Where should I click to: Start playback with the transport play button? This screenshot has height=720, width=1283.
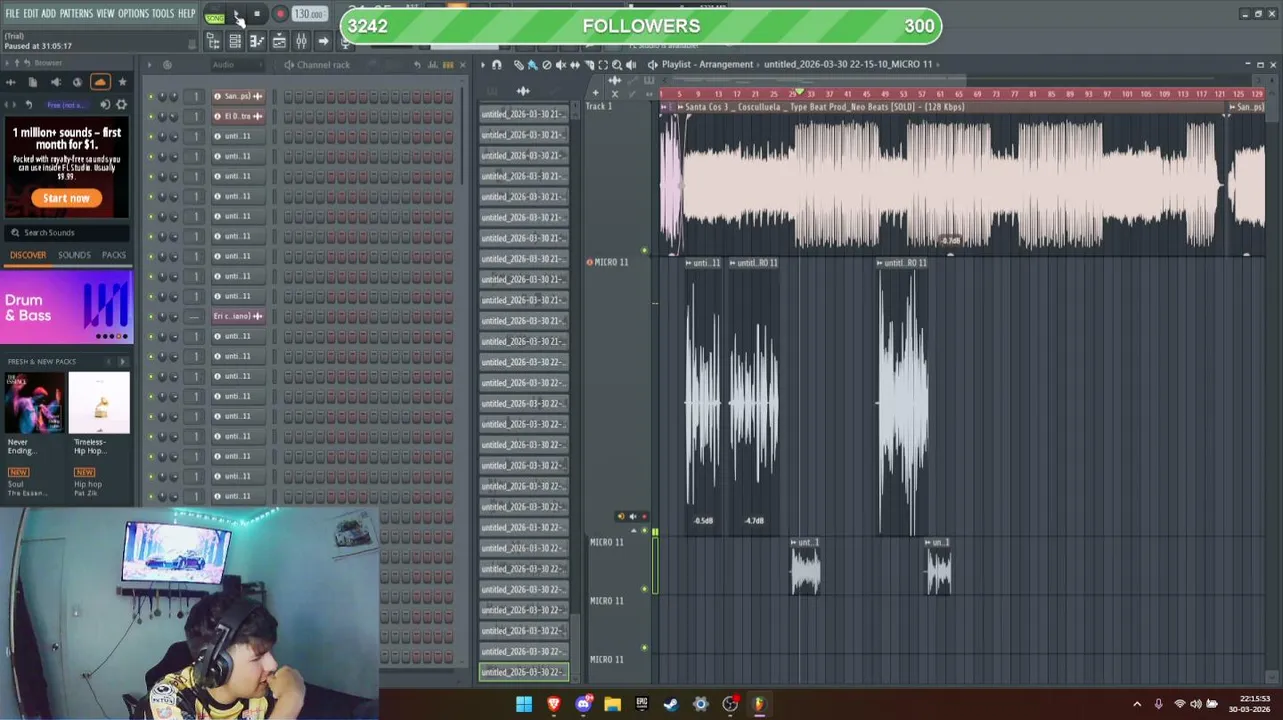[237, 14]
